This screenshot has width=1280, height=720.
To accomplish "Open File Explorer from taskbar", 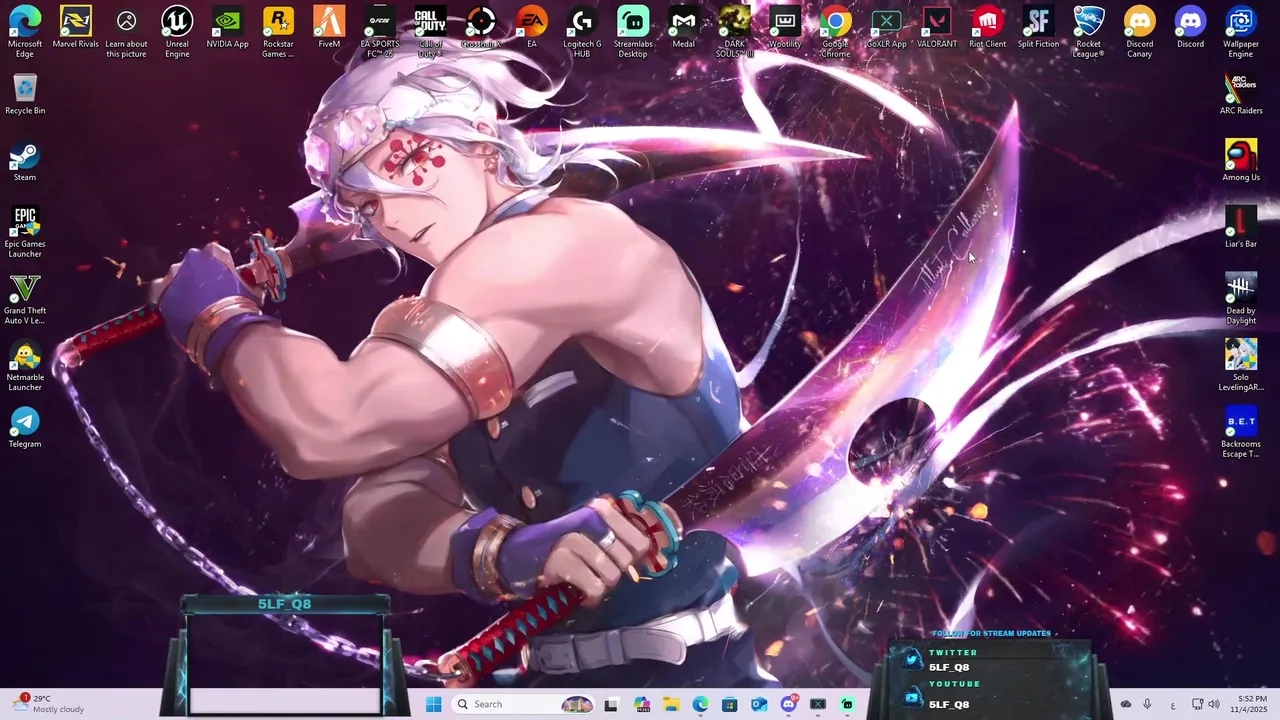I will pos(671,704).
